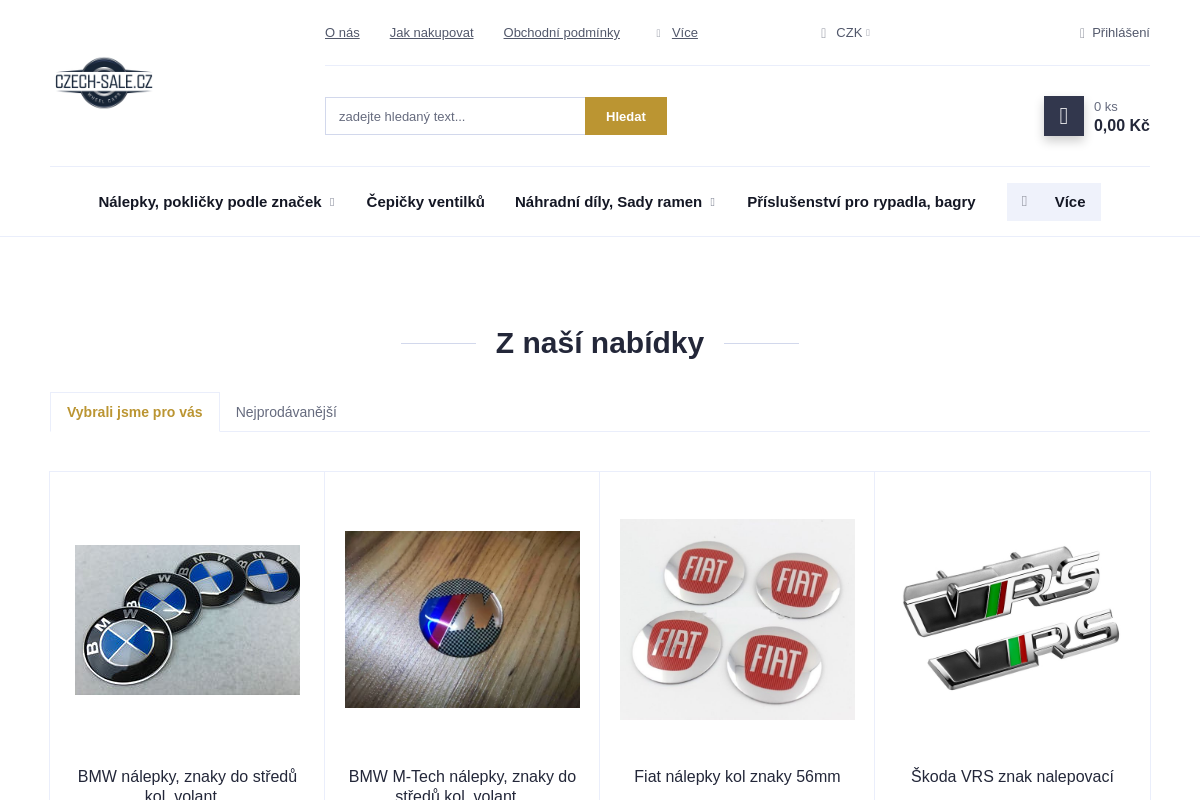Image resolution: width=1200 pixels, height=800 pixels.
Task: Open the BMW wheel center stickers thumbnail
Action: pyautogui.click(x=187, y=620)
